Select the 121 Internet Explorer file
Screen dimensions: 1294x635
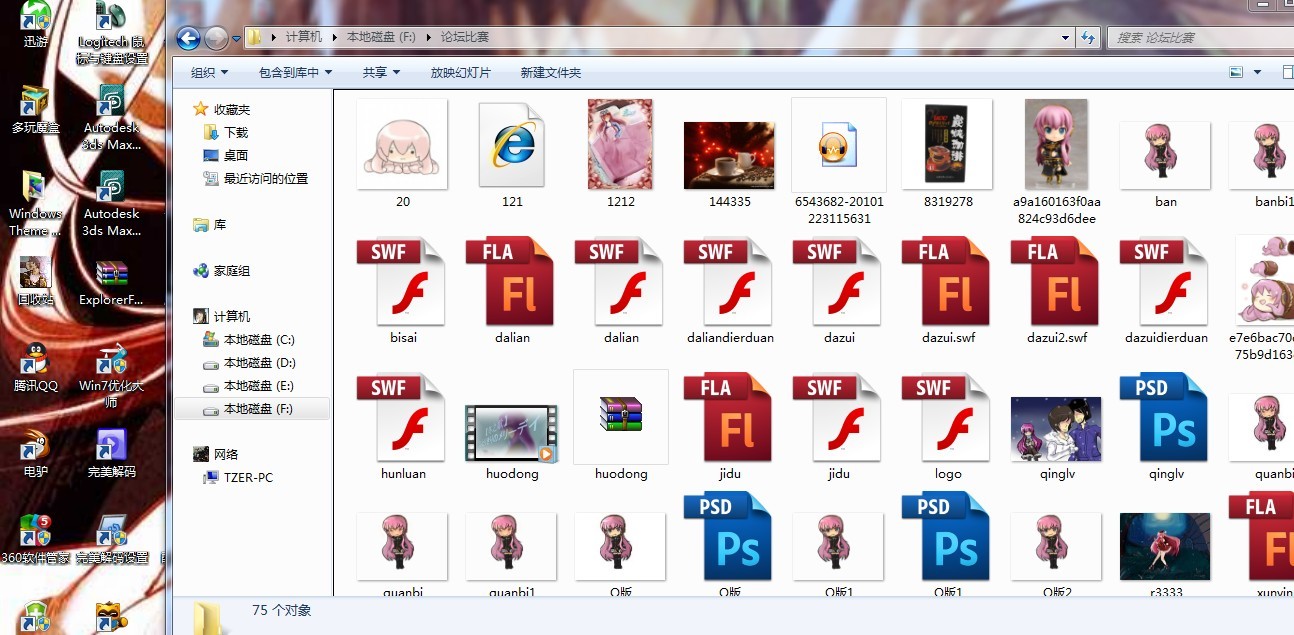[x=512, y=153]
